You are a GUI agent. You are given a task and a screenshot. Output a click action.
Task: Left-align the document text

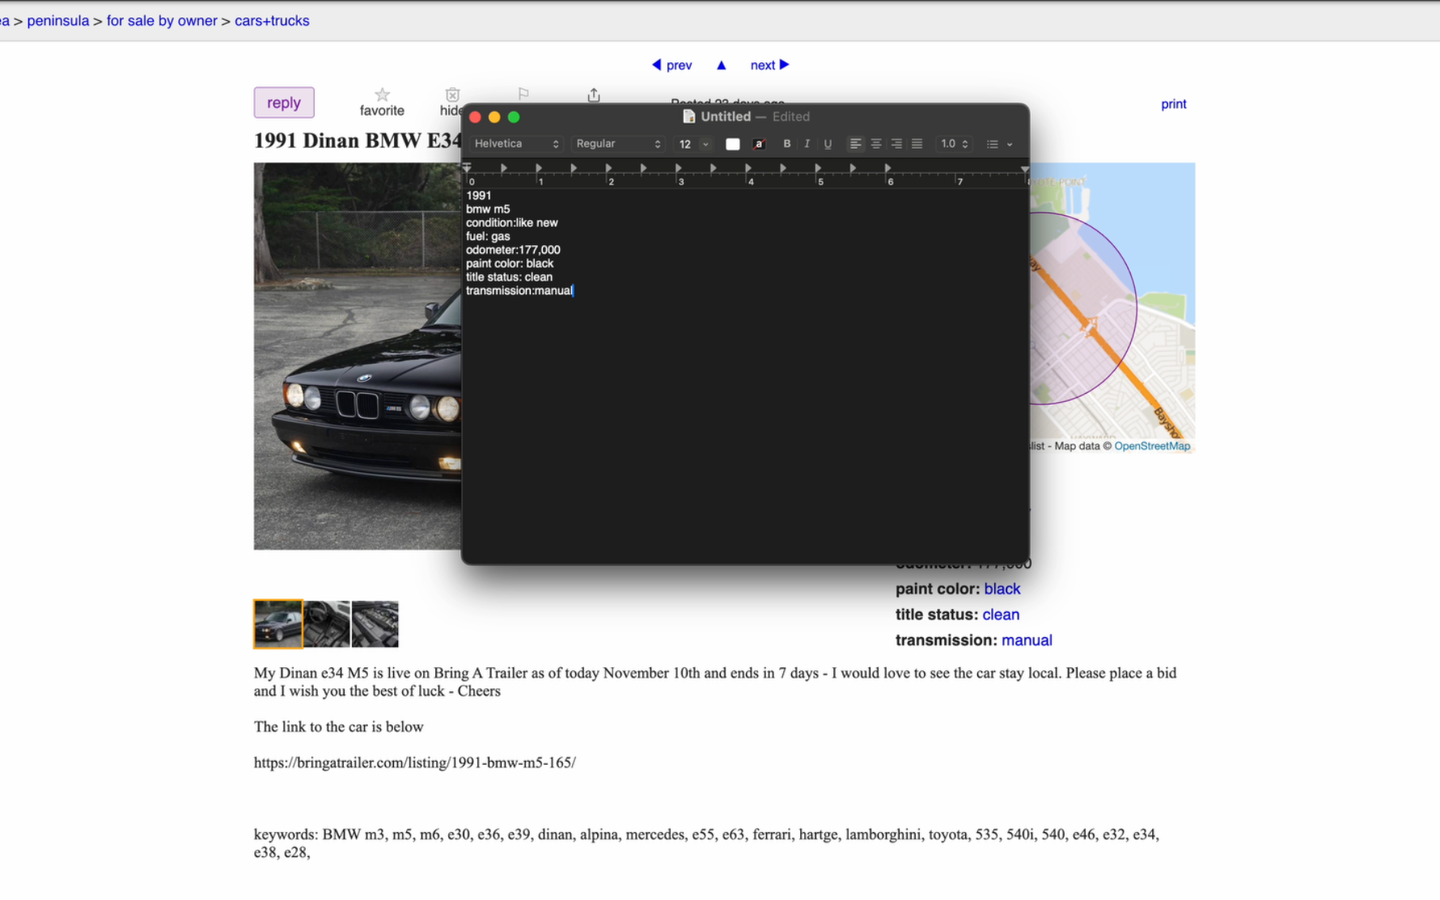[855, 144]
